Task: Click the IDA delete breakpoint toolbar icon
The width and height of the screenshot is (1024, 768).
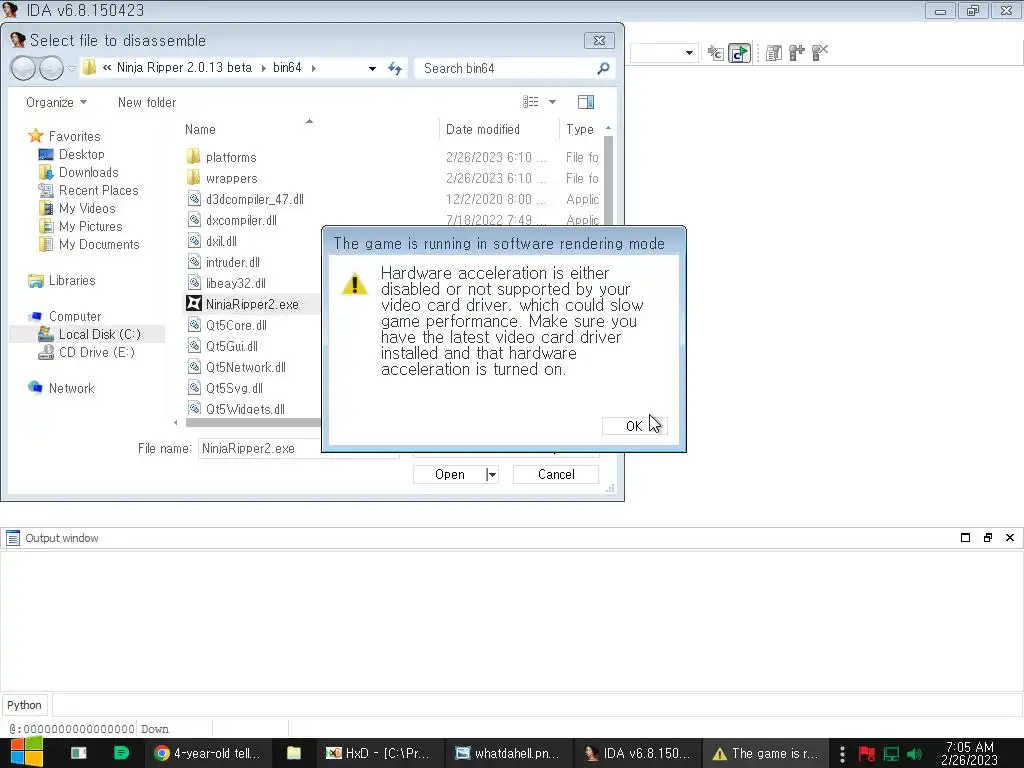Action: [820, 52]
